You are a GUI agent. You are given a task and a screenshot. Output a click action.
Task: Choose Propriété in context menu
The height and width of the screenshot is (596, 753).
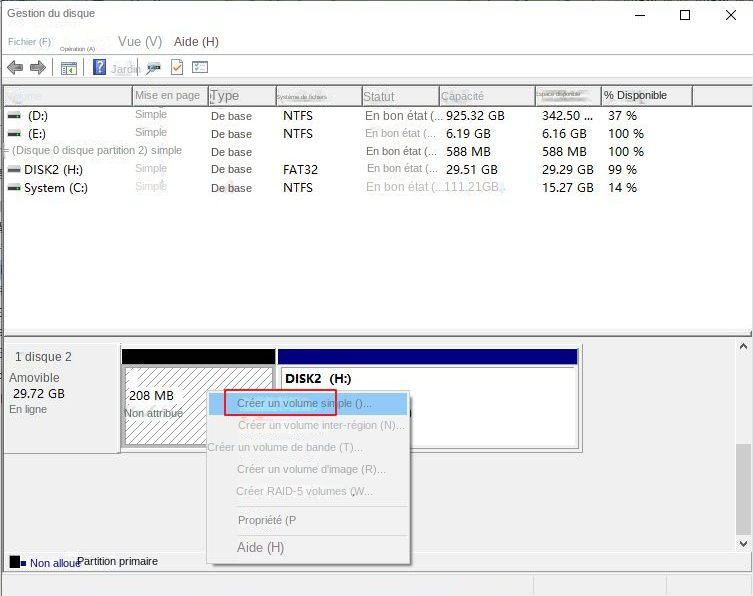coord(308,520)
